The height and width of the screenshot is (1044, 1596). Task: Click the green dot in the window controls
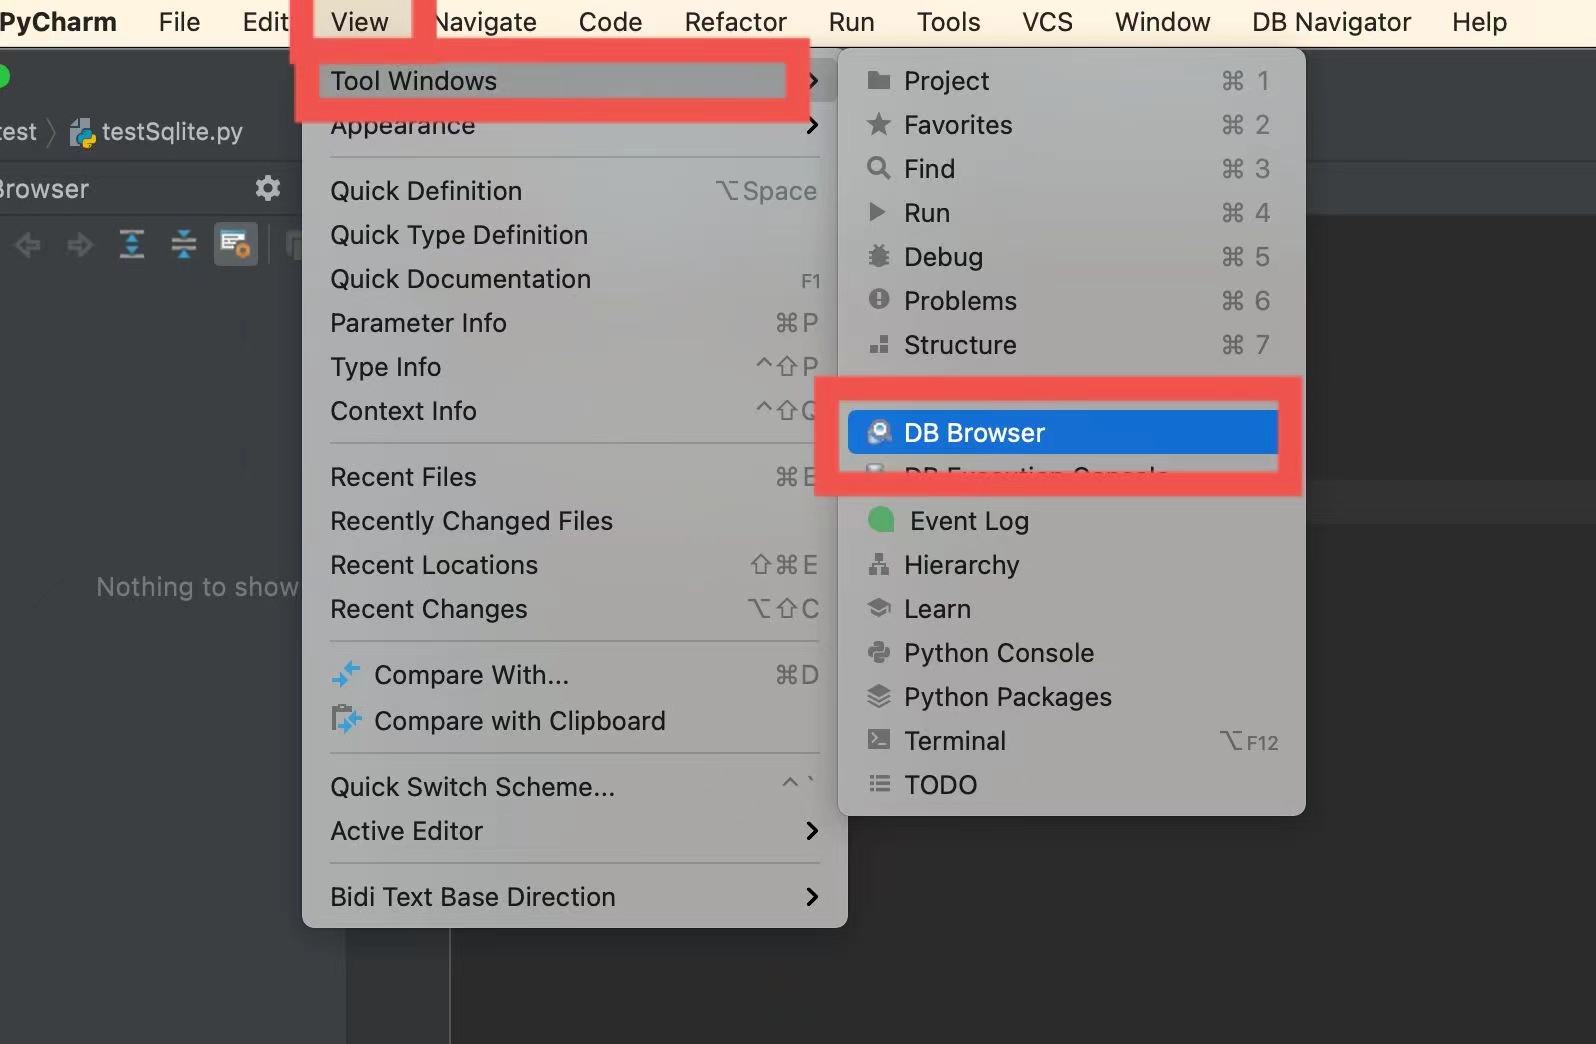(x=4, y=74)
